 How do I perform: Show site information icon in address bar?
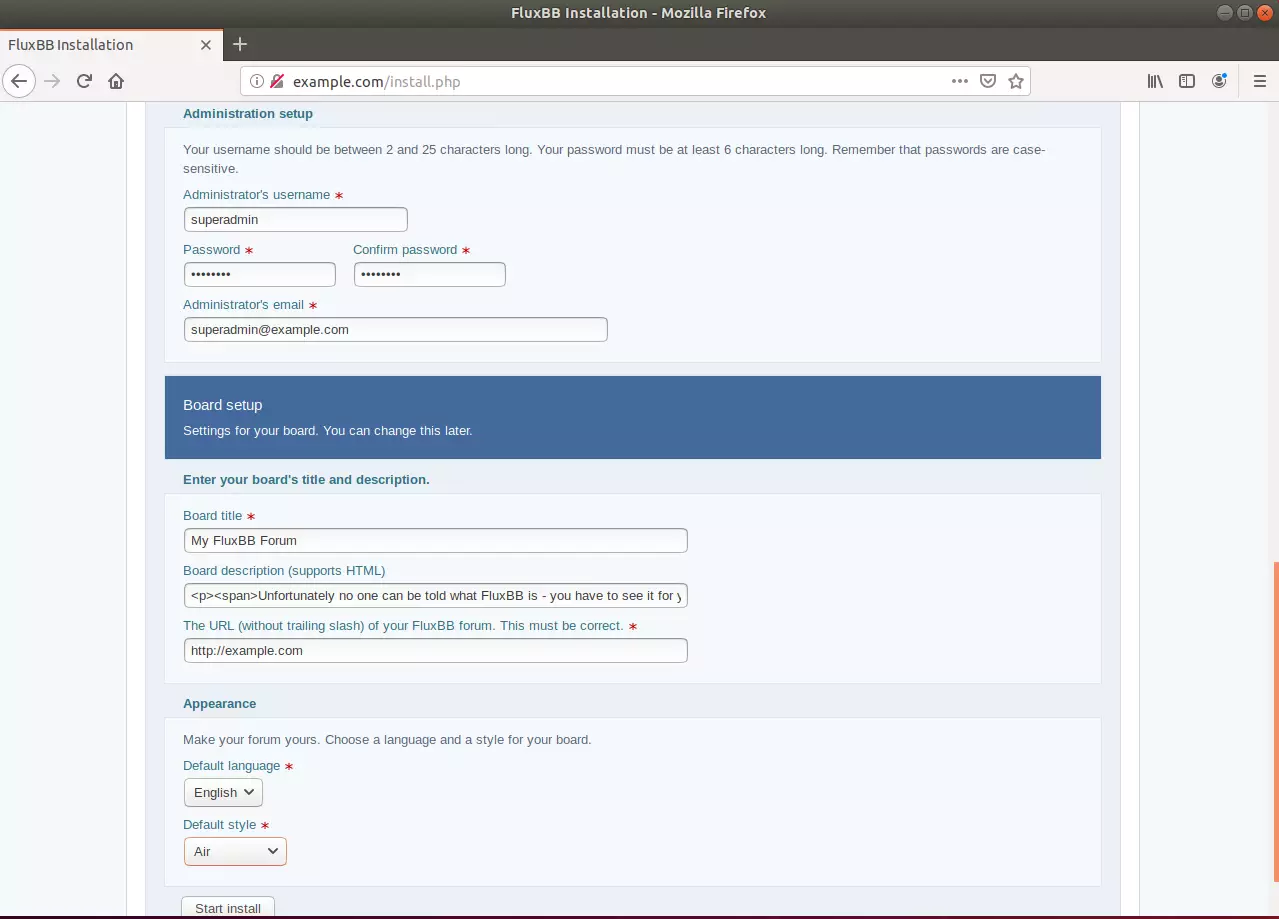pyautogui.click(x=257, y=82)
